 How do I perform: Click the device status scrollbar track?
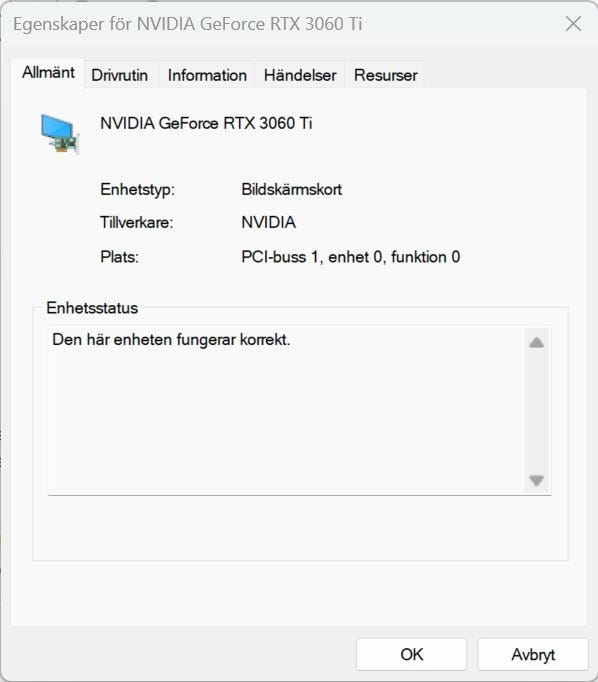[537, 411]
